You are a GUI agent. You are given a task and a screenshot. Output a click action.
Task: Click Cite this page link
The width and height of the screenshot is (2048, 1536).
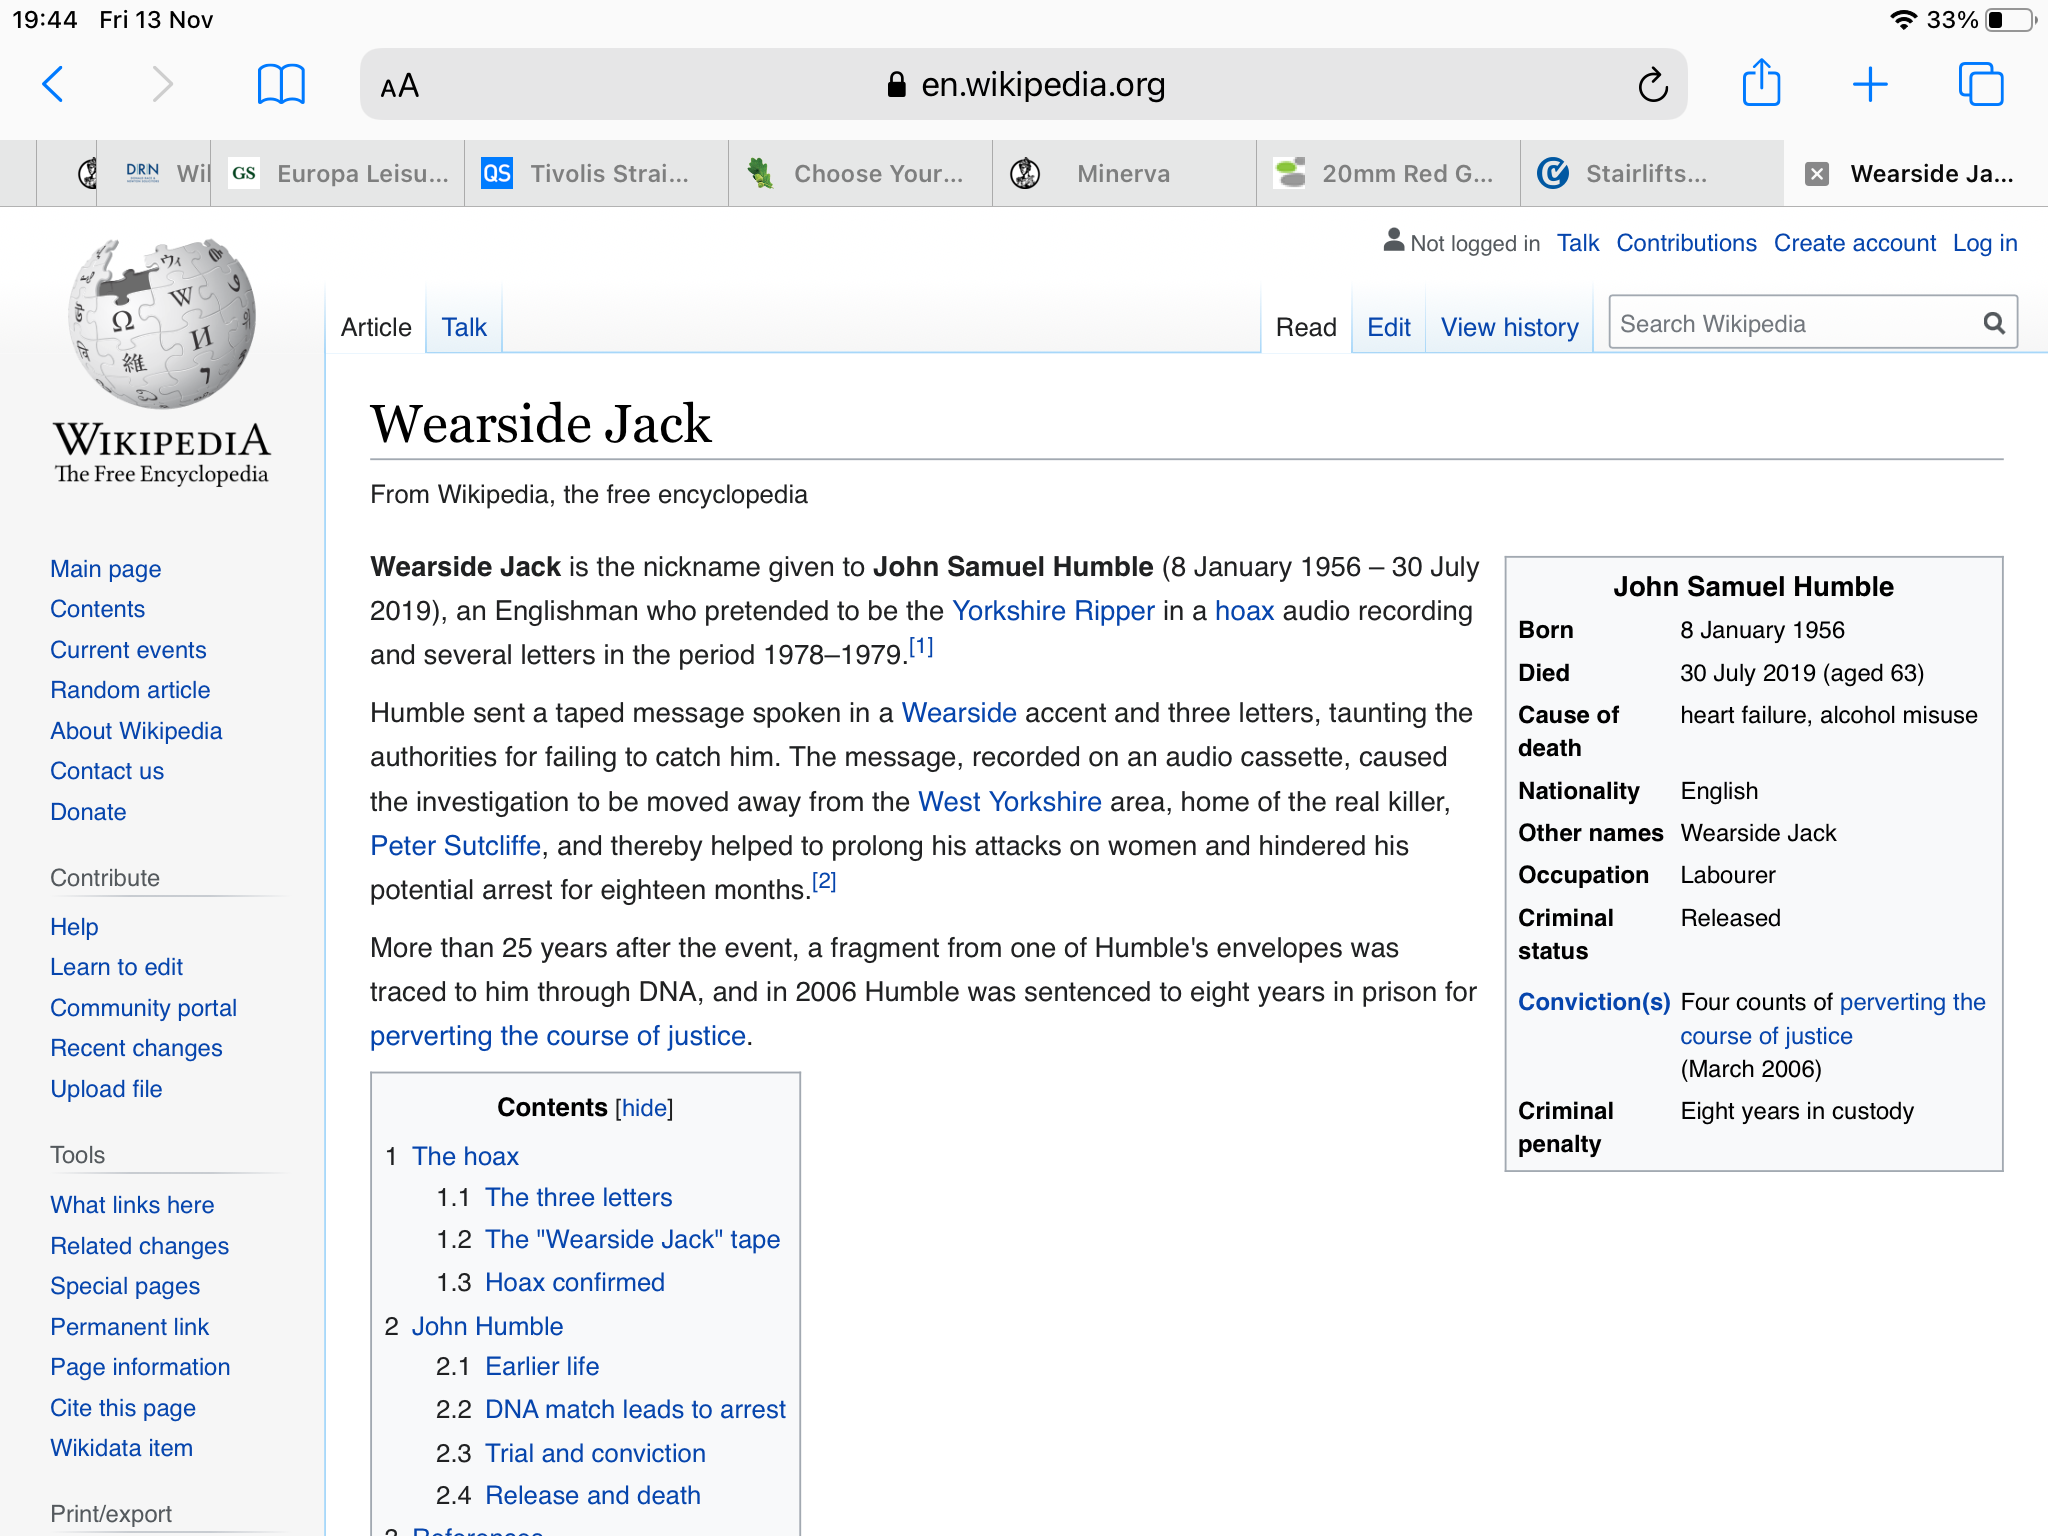pyautogui.click(x=123, y=1408)
